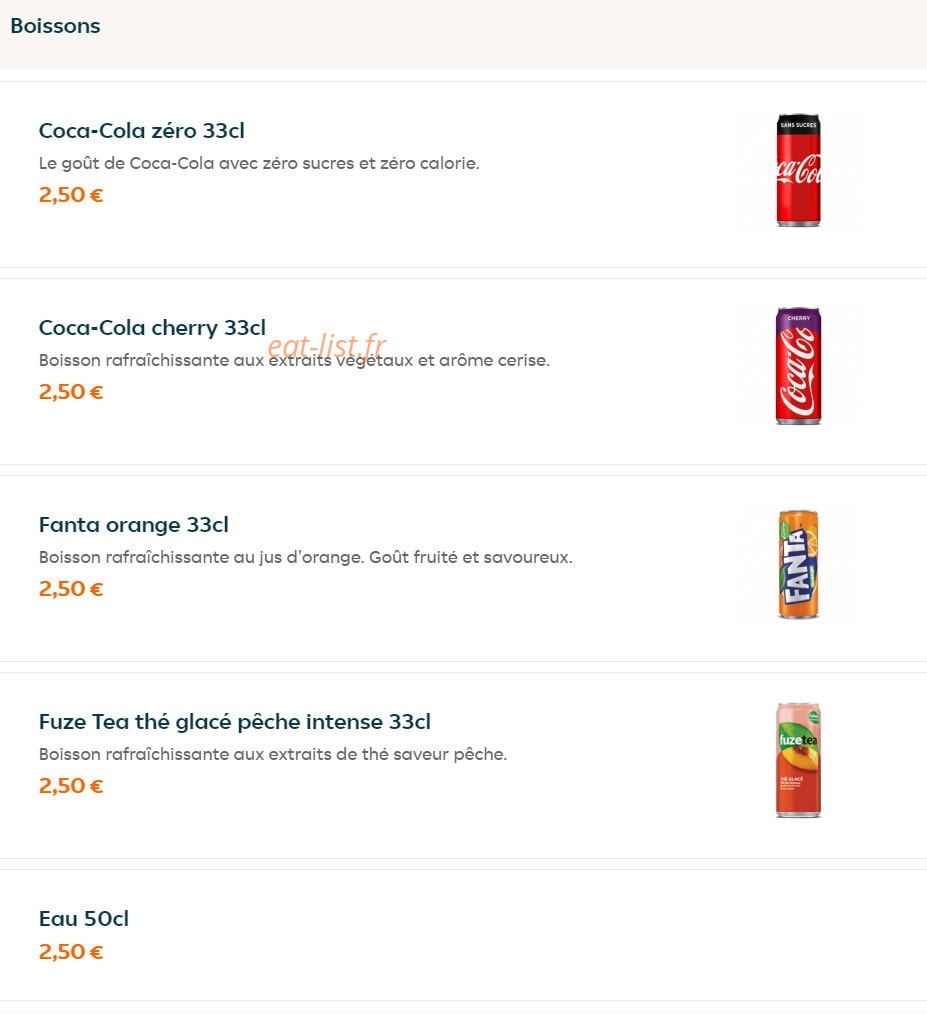Click the Eau 50cl 2,50 € price
Screen dimensions: 927x1023
click(x=71, y=951)
